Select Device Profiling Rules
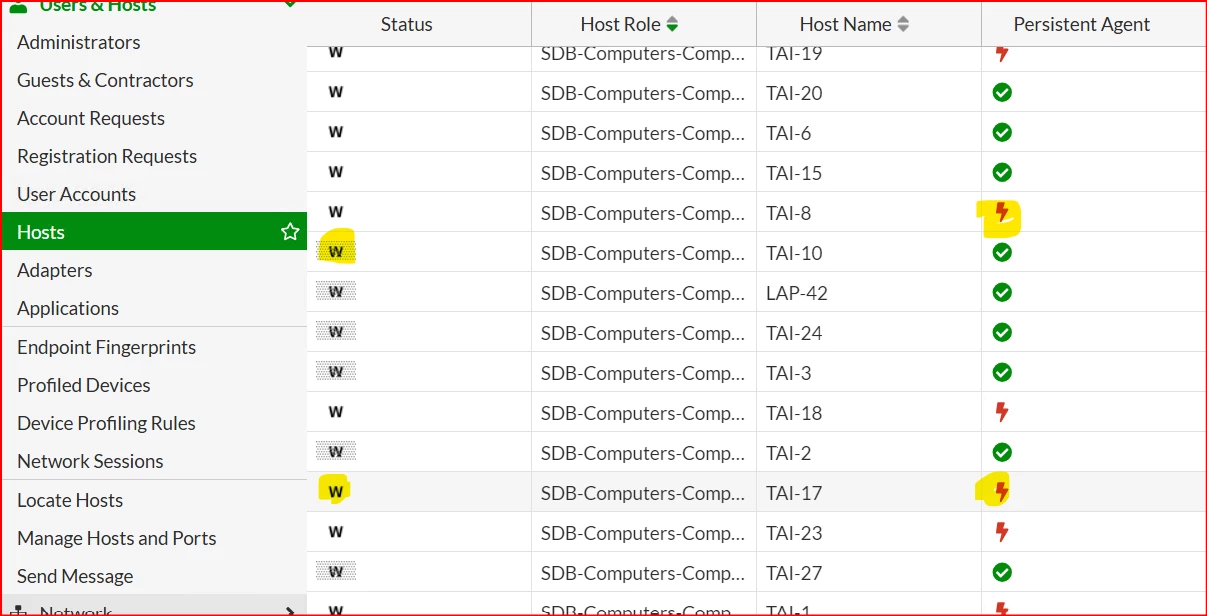 click(106, 423)
